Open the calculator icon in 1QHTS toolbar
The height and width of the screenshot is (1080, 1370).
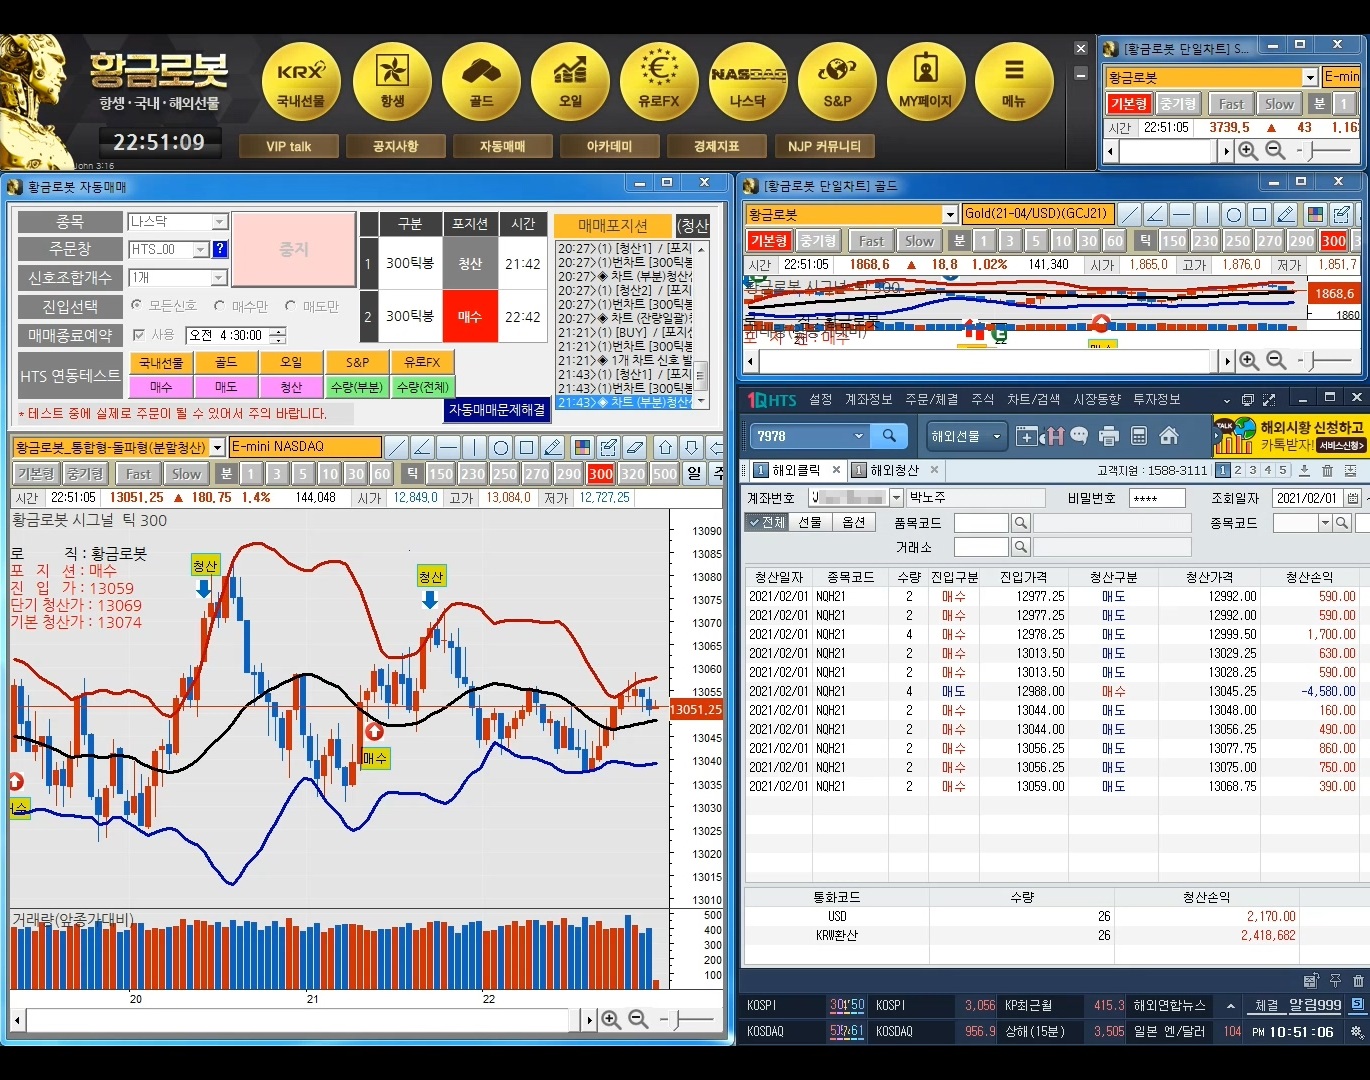pos(1138,436)
